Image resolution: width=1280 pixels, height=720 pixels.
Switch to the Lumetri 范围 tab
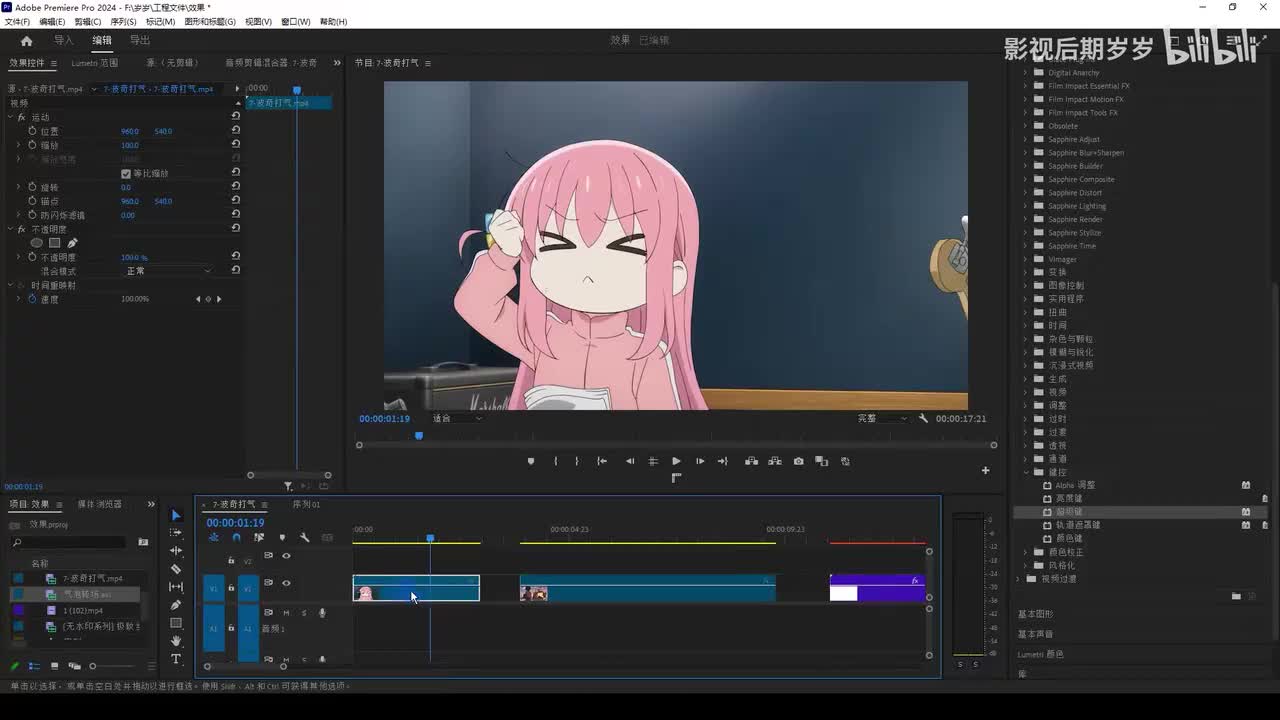(x=95, y=63)
